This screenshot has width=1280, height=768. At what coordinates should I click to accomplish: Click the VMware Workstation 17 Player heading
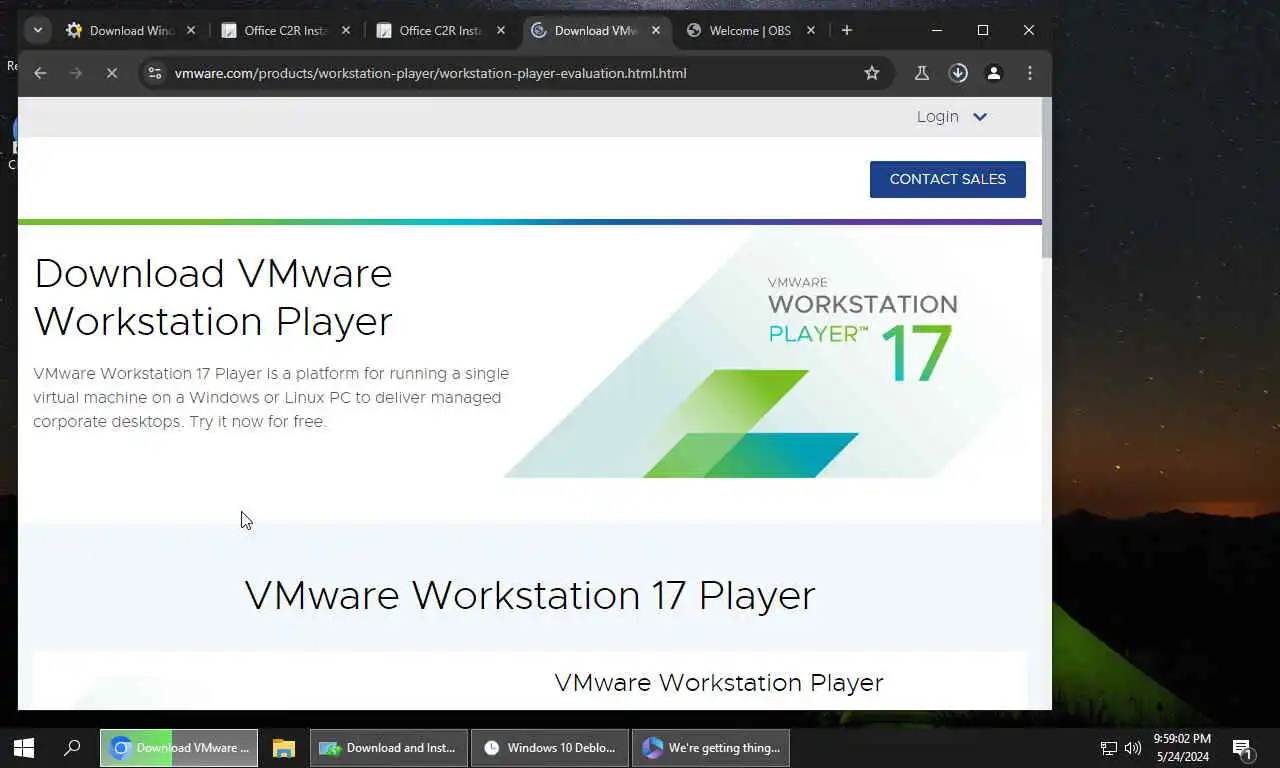[530, 595]
